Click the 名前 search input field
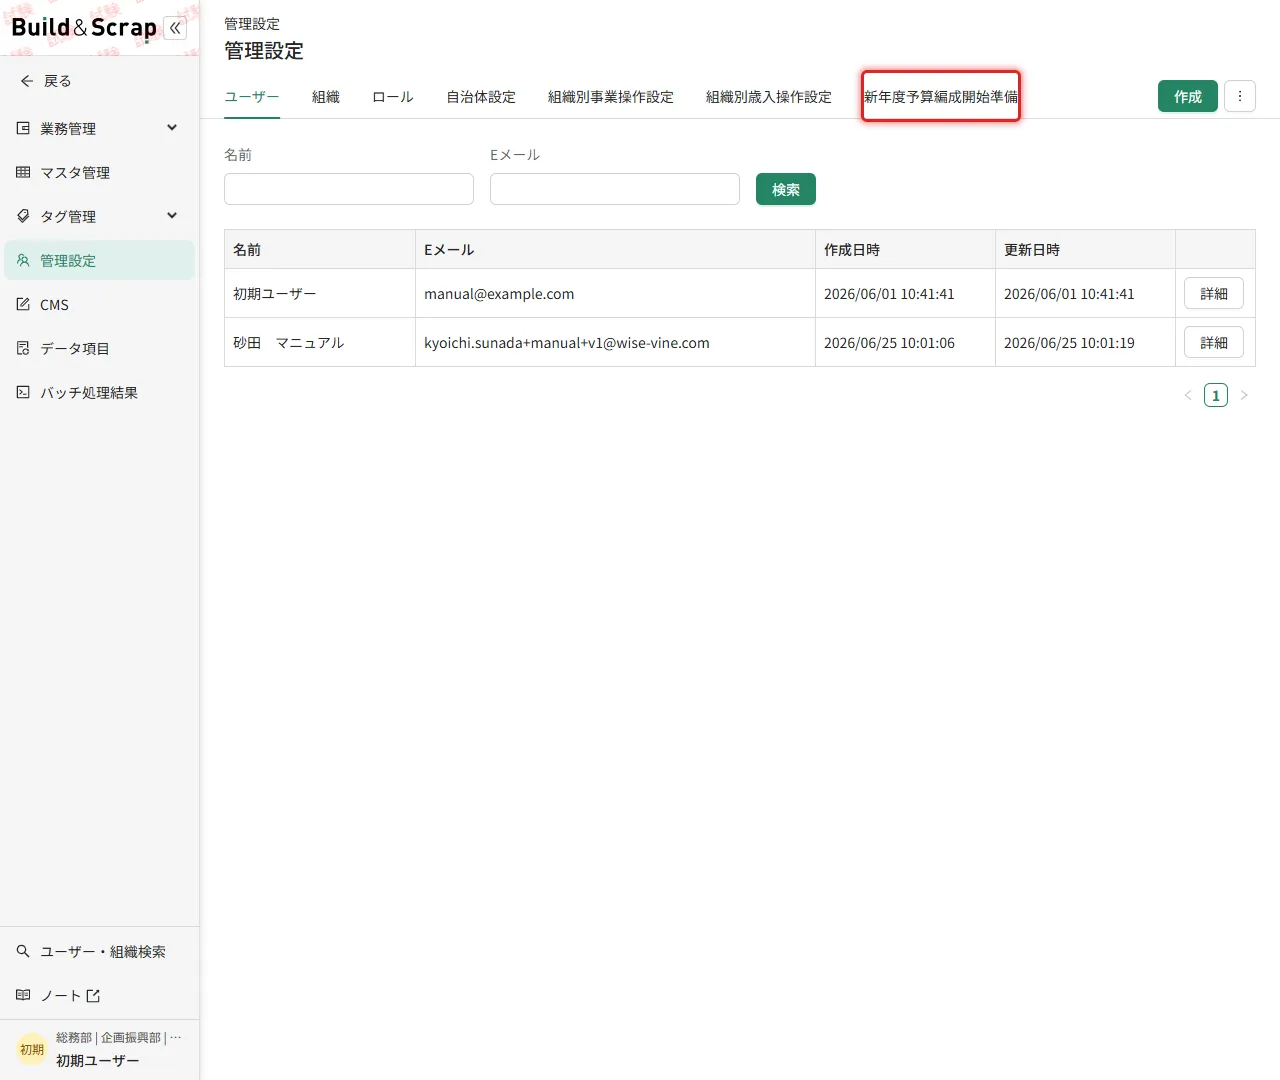 click(349, 189)
